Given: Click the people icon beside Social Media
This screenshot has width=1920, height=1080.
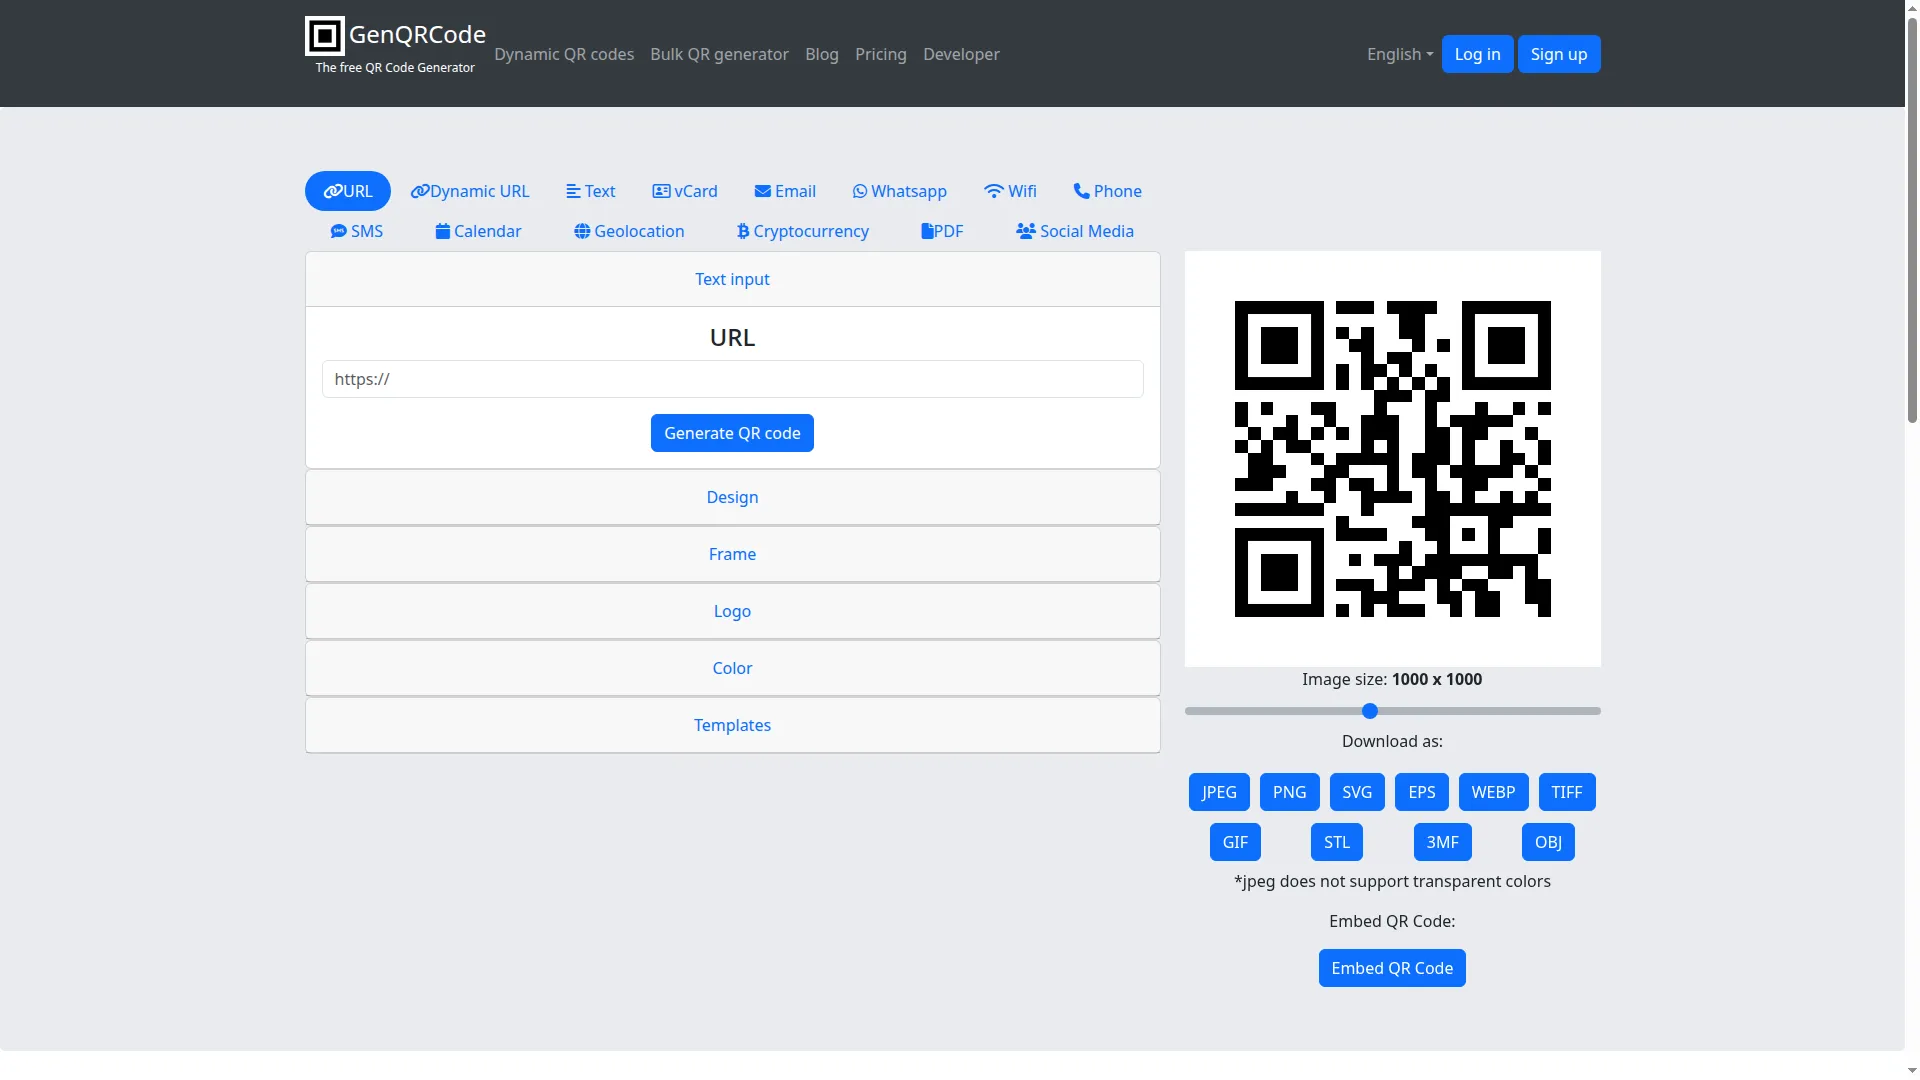Looking at the screenshot, I should pos(1026,231).
